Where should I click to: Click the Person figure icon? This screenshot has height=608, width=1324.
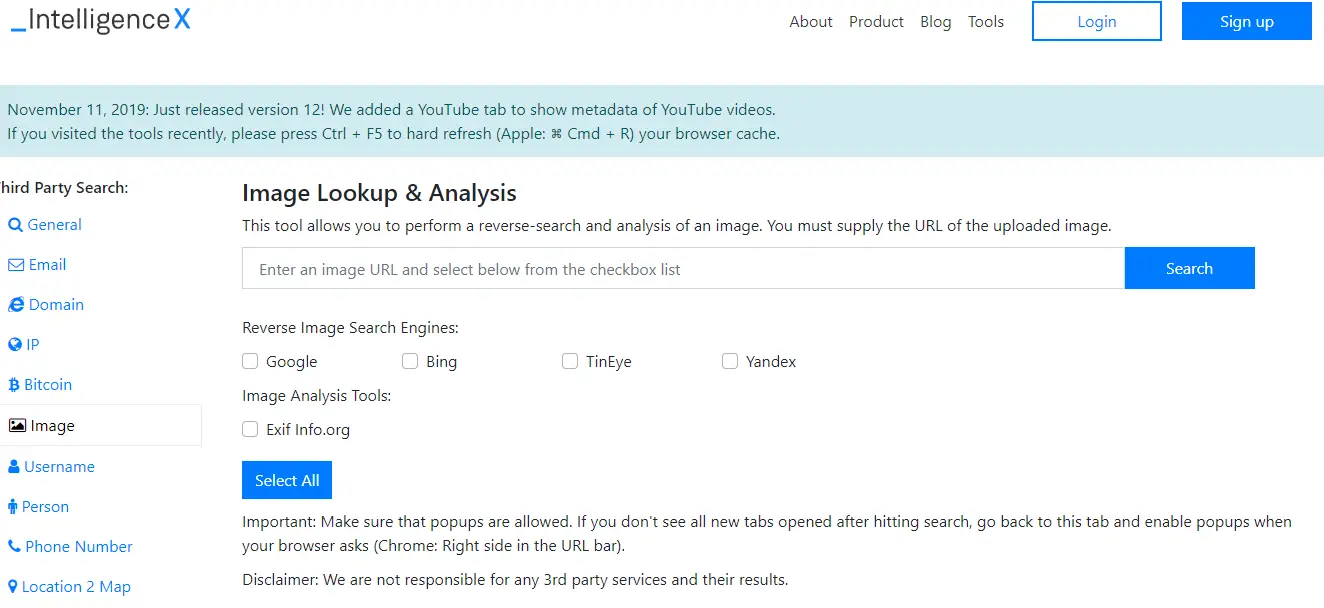(x=13, y=507)
